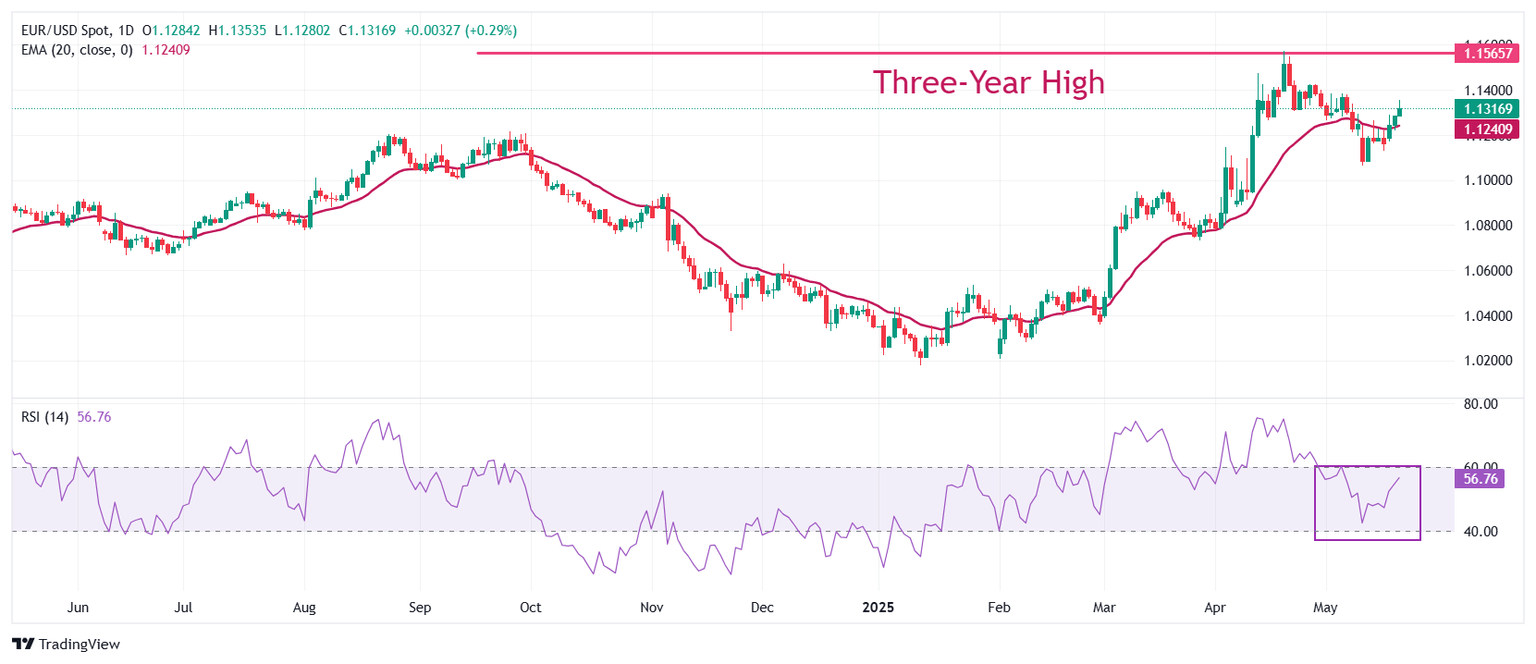Click the 40.00 level on RSI axis
Screen dimensions: 1536x664
point(1477,531)
